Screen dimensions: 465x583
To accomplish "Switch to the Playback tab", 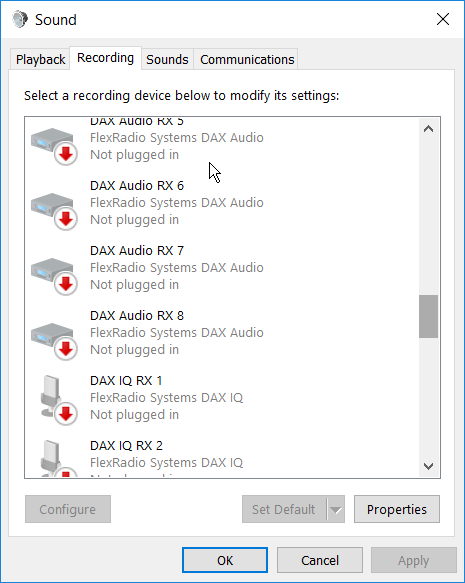I will click(40, 59).
